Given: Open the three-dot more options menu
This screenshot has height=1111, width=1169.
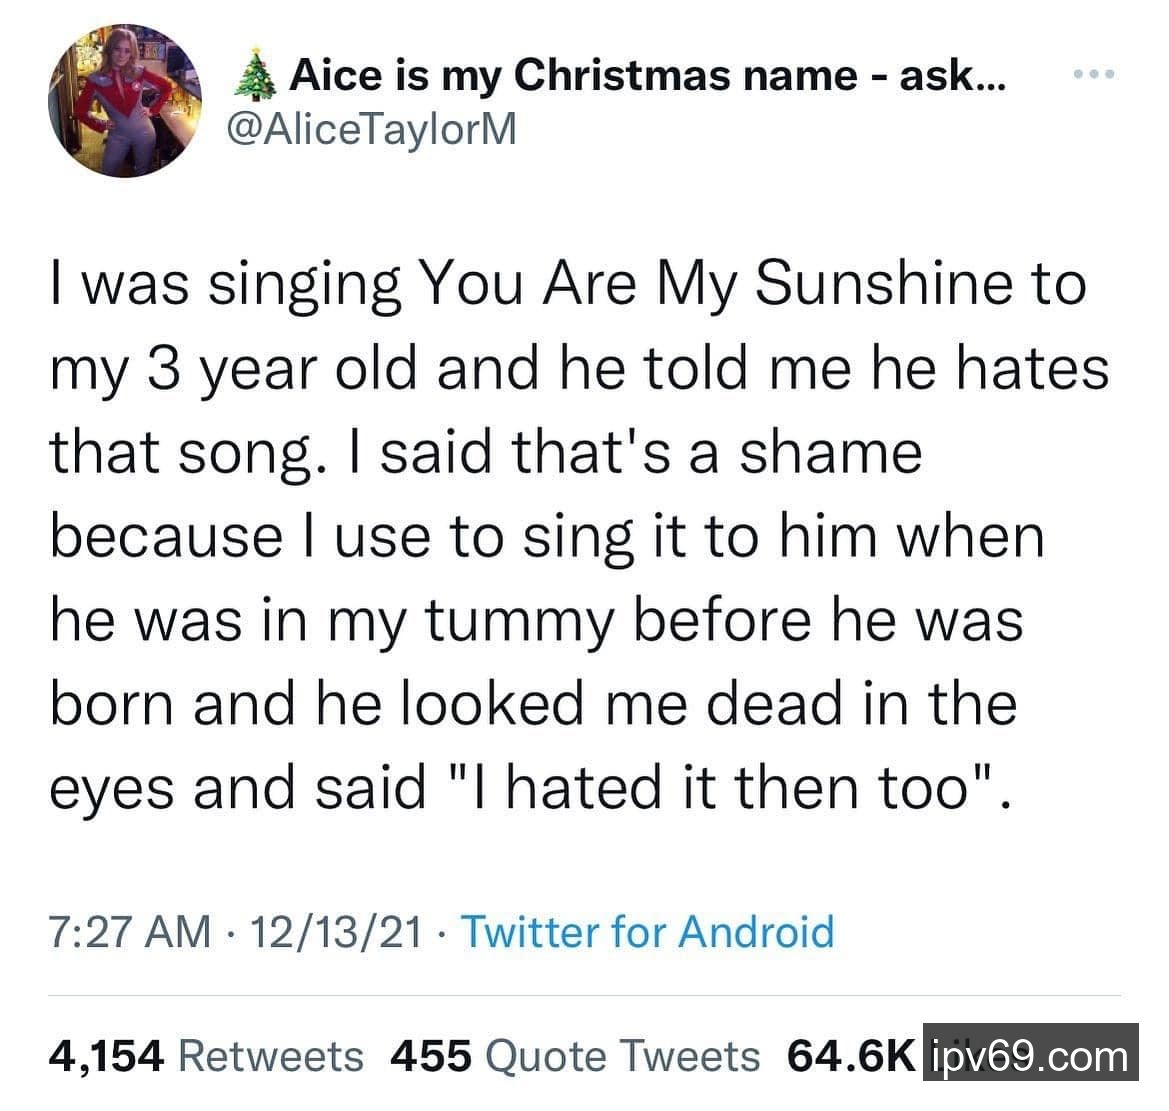Looking at the screenshot, I should (x=1092, y=75).
